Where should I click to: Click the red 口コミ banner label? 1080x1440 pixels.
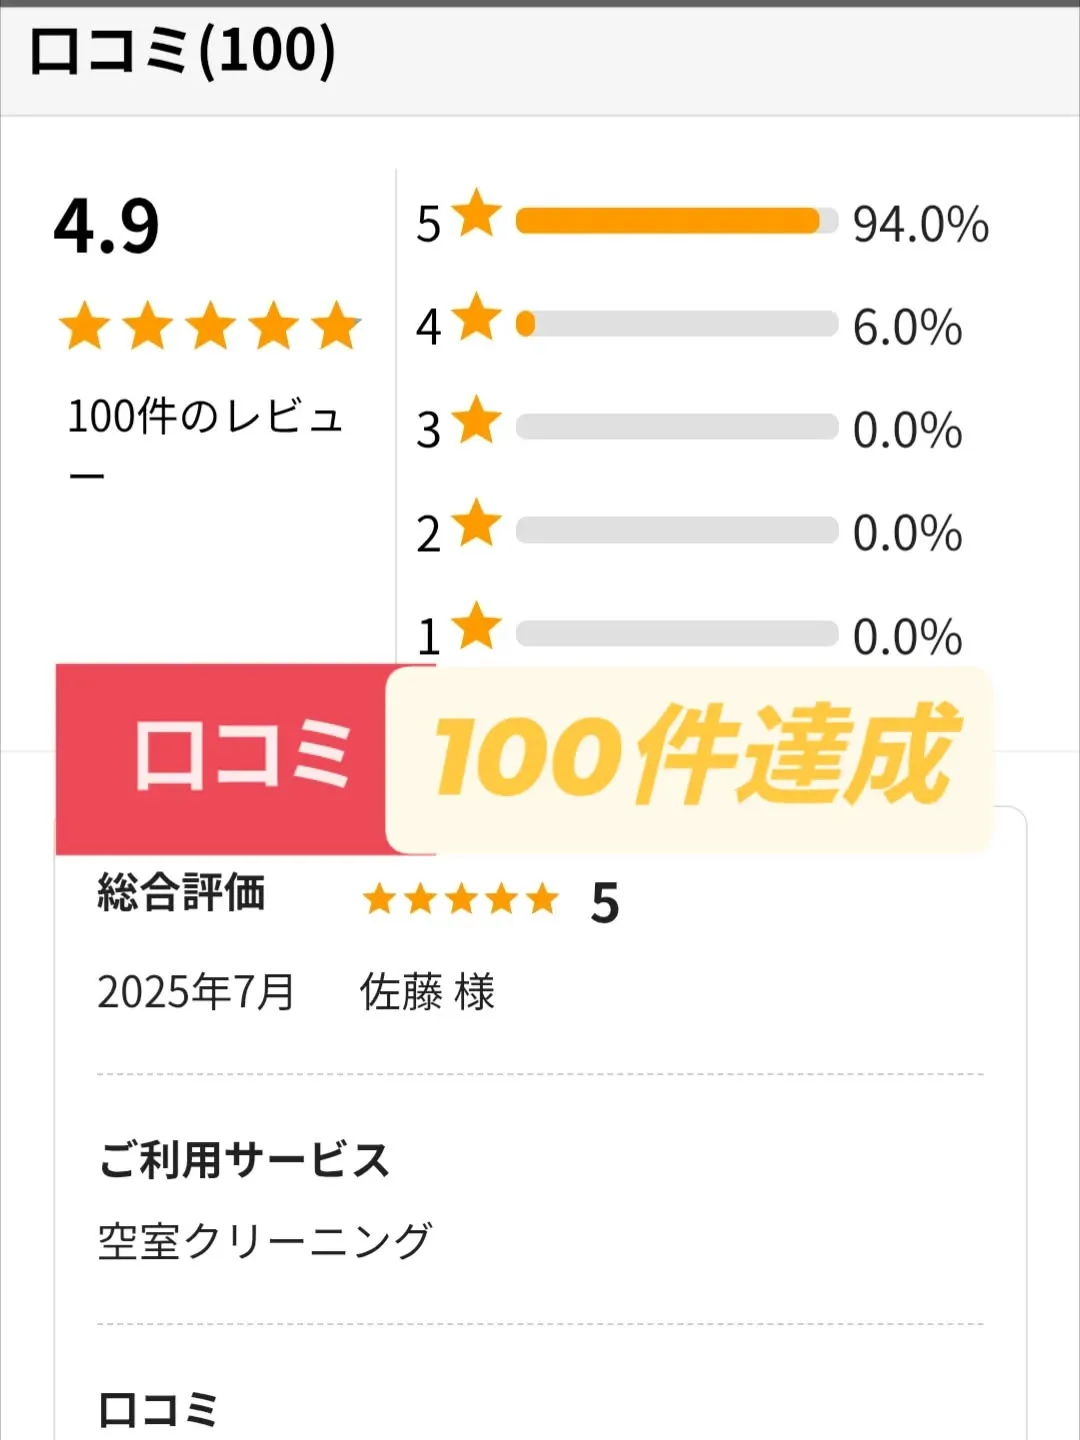241,758
